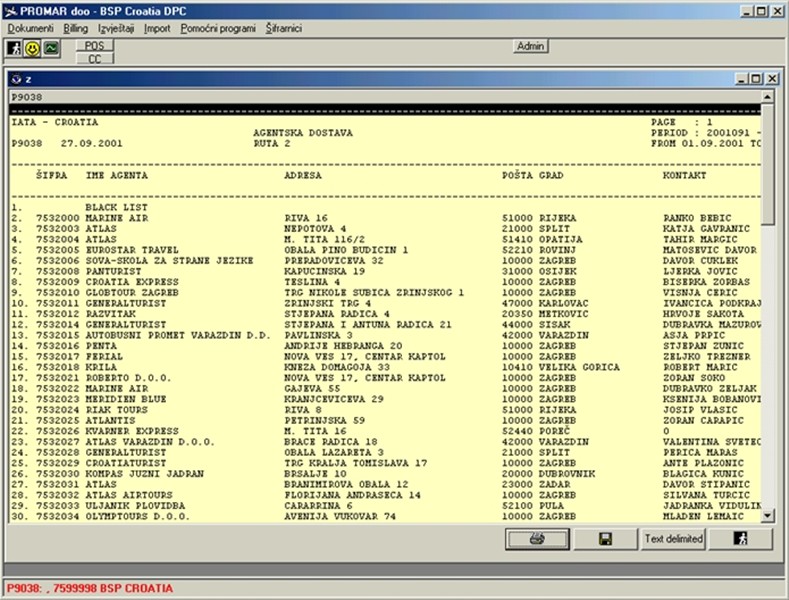Click the z window title bar icon
The height and width of the screenshot is (600, 789).
[16, 79]
